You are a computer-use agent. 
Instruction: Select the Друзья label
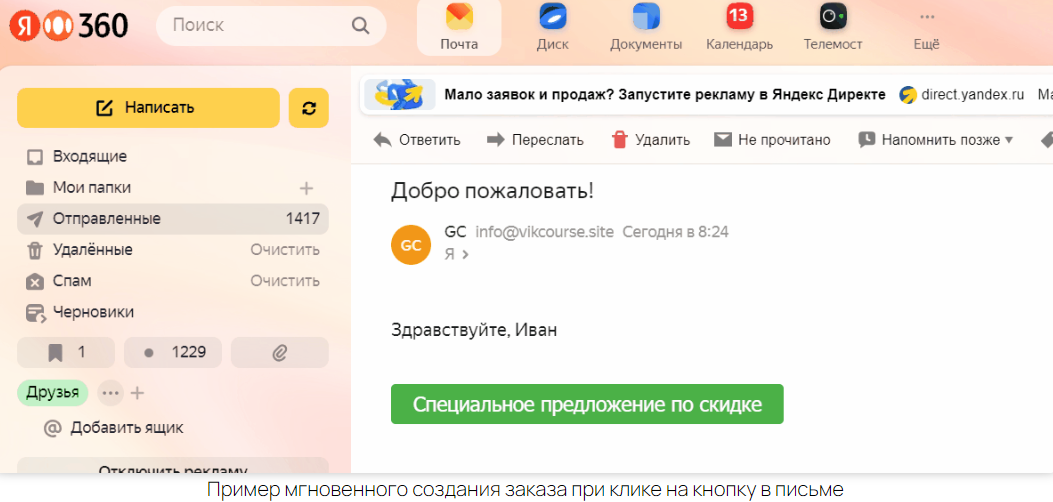coord(53,393)
